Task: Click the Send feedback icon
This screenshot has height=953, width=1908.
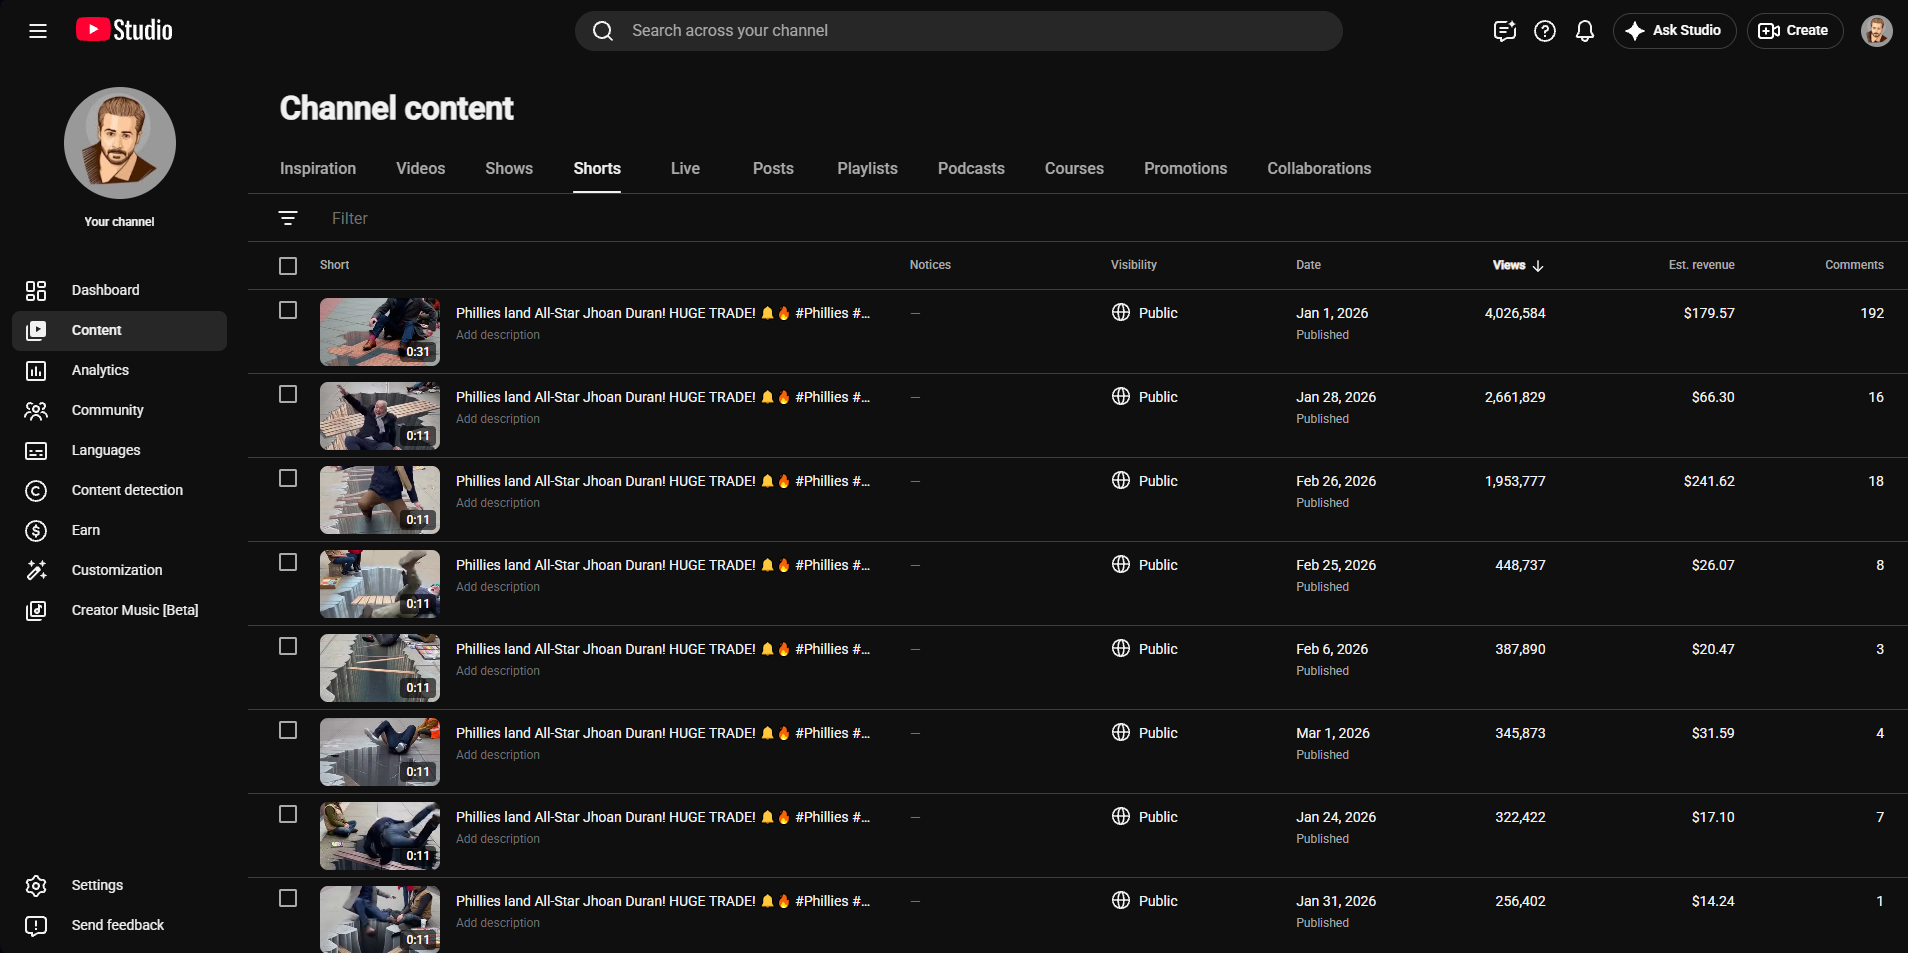Action: (x=36, y=925)
